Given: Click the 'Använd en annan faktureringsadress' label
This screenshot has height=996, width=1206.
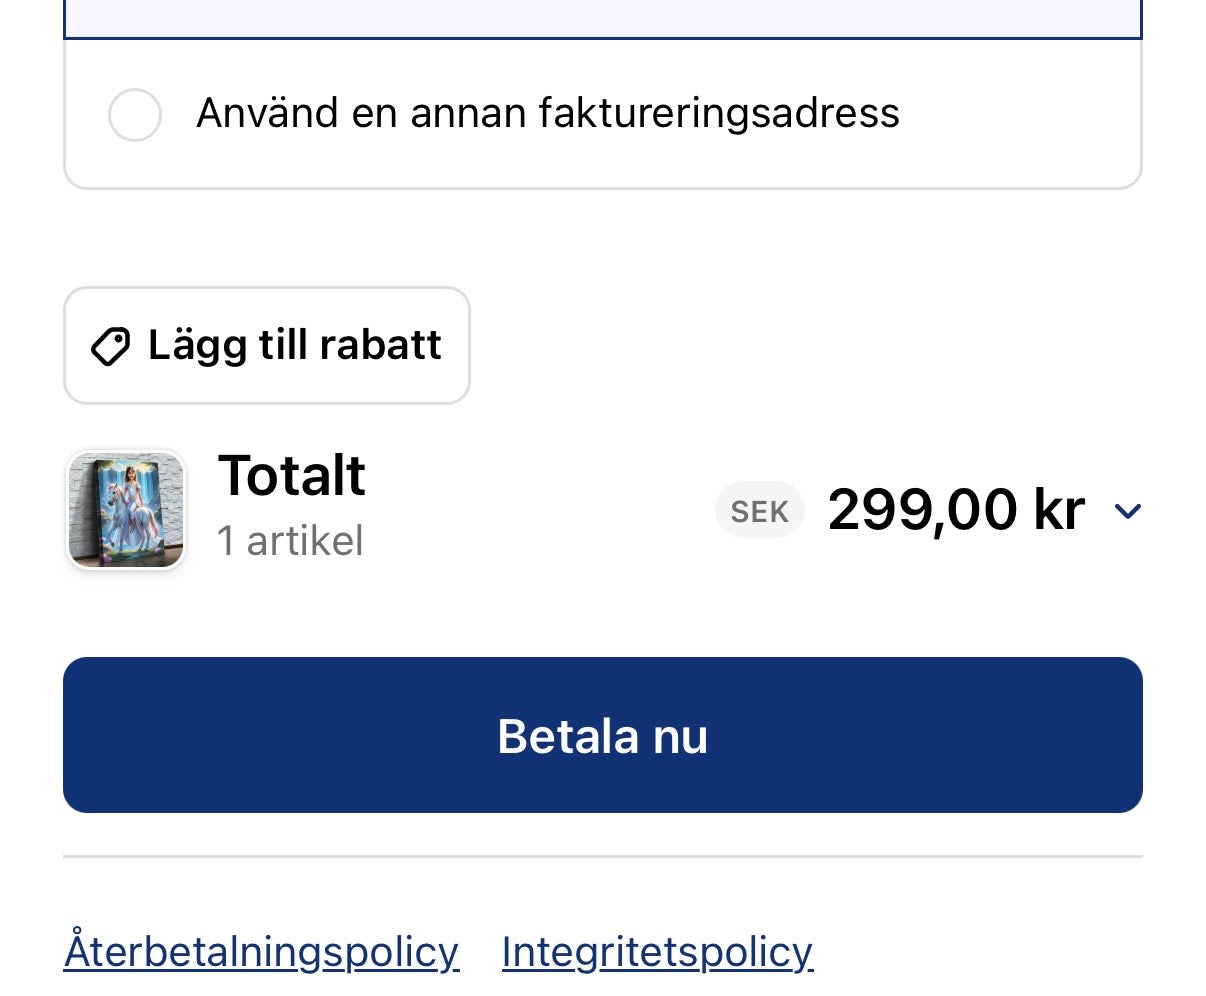Looking at the screenshot, I should coord(547,113).
